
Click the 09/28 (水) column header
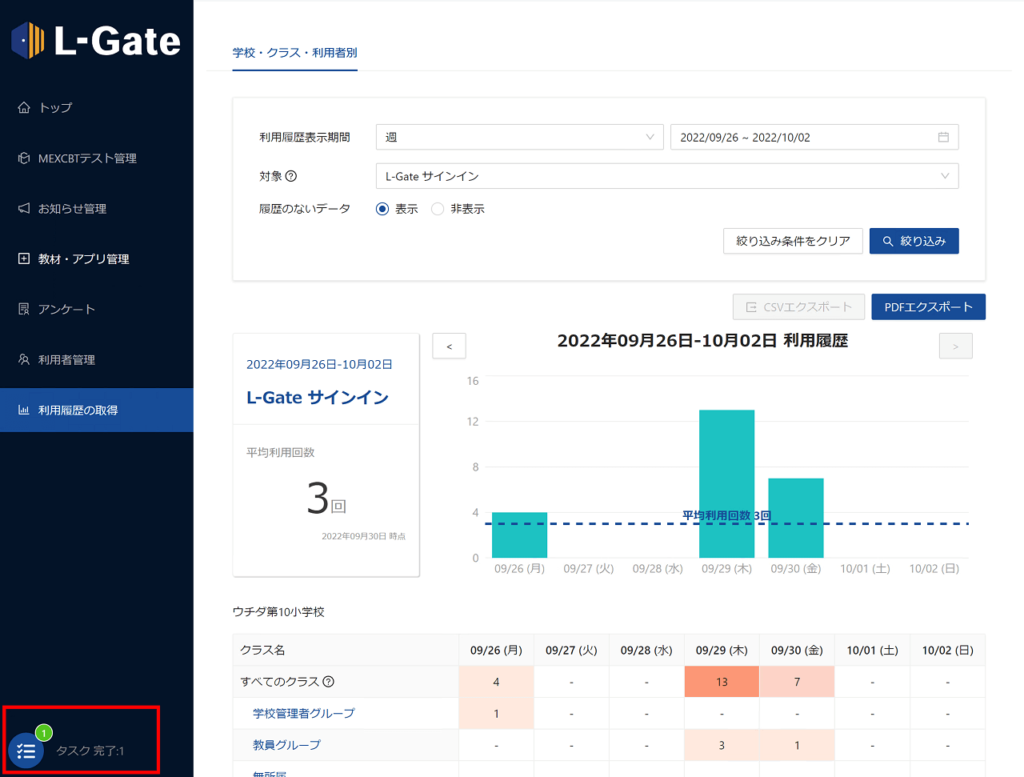647,650
